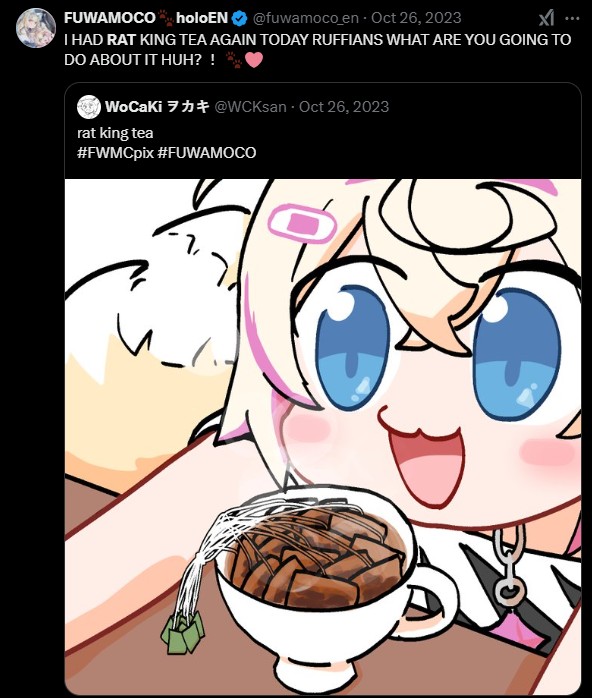Open the FUWAMOCO profile avatar
The image size is (592, 698).
(36, 28)
